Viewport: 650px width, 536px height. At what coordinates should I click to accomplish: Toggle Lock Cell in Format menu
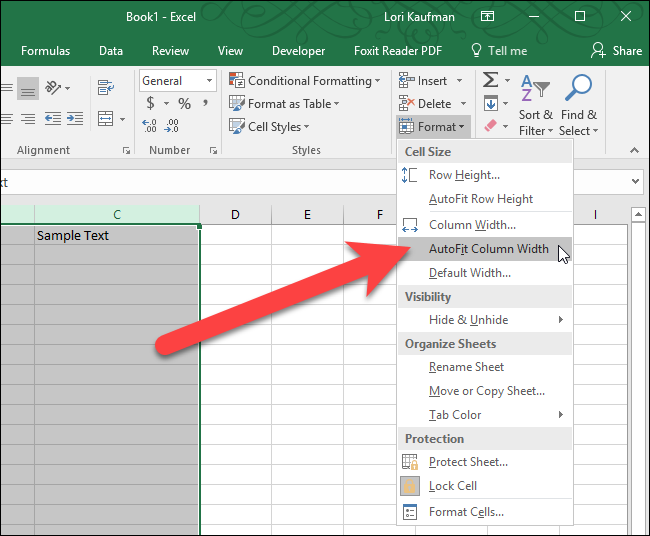click(x=453, y=486)
